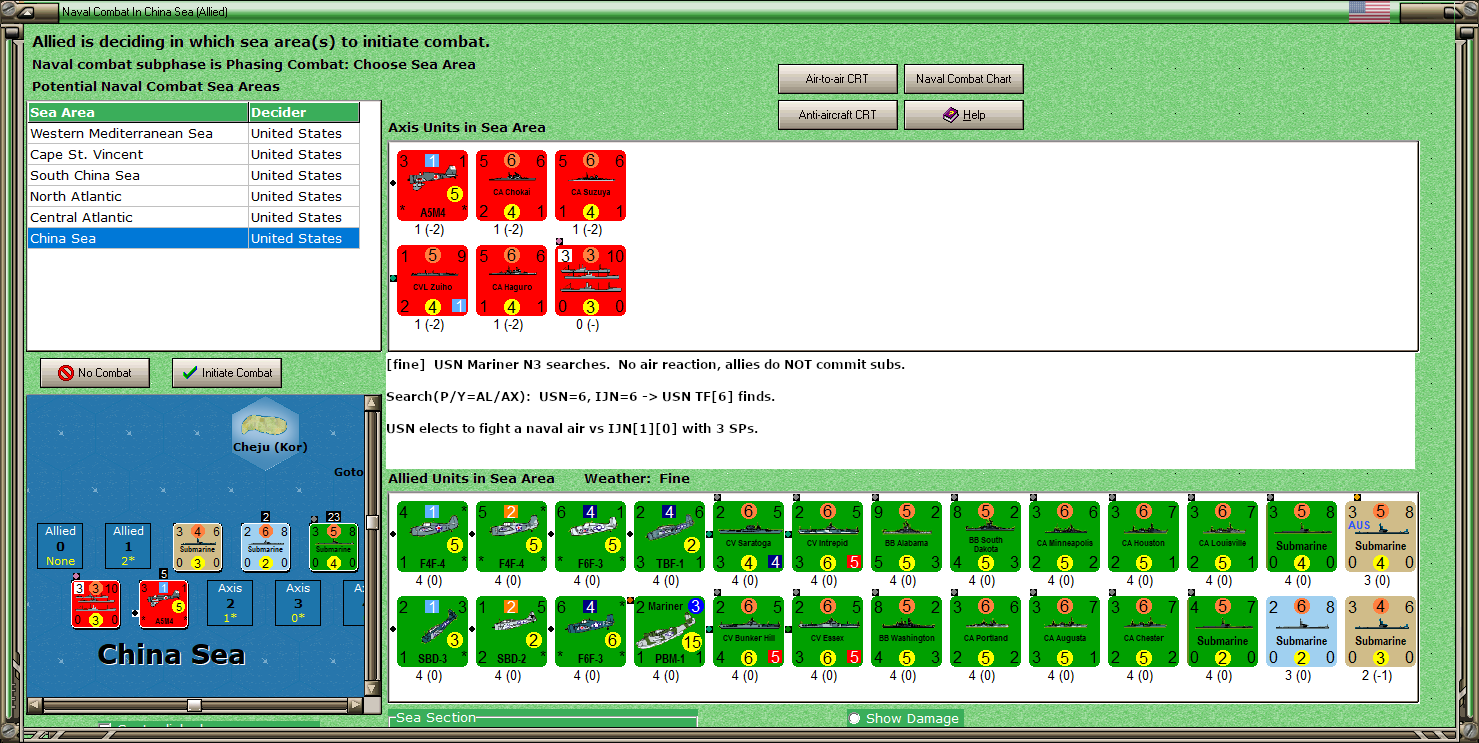Open the Air-to-air CRT chart
Image resolution: width=1479 pixels, height=743 pixels.
[837, 79]
